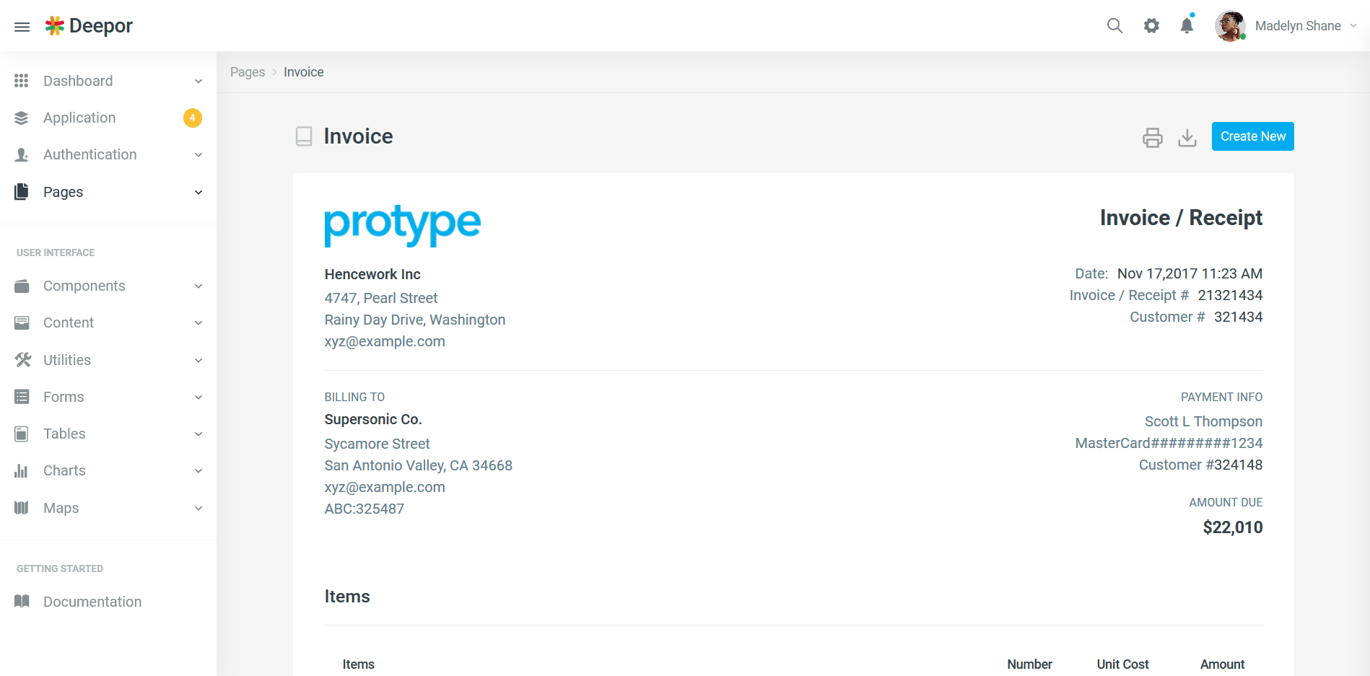The width and height of the screenshot is (1370, 676).
Task: Click the Content sidebar icon
Action: point(21,323)
